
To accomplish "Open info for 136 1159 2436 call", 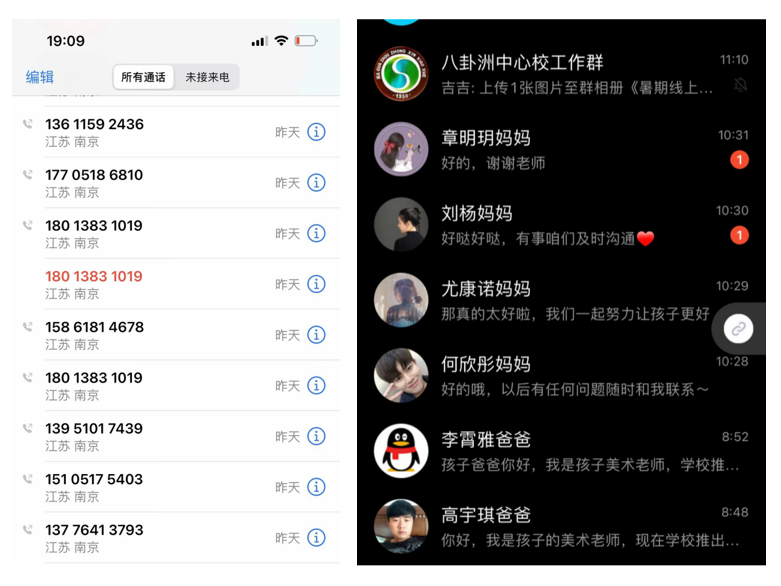I will [316, 132].
